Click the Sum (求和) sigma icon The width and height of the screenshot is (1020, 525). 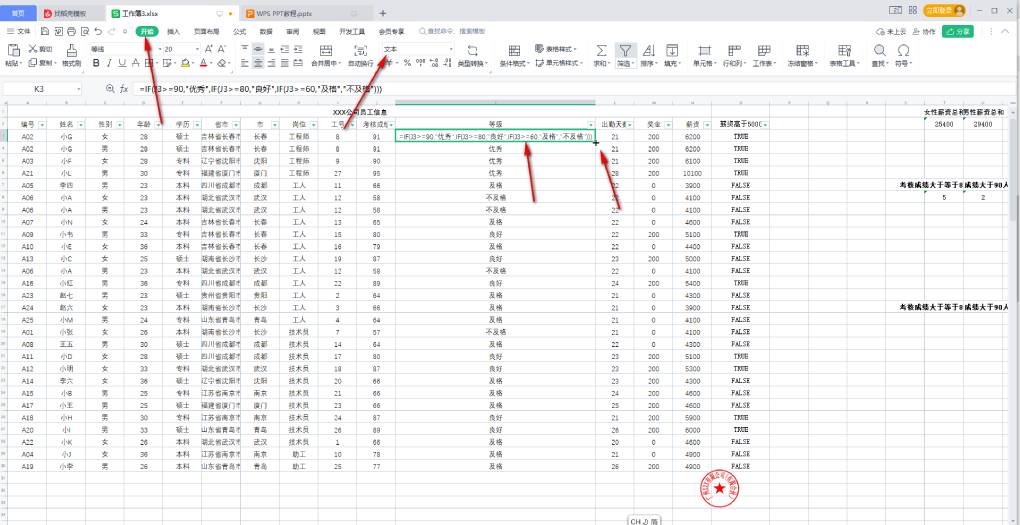click(602, 50)
